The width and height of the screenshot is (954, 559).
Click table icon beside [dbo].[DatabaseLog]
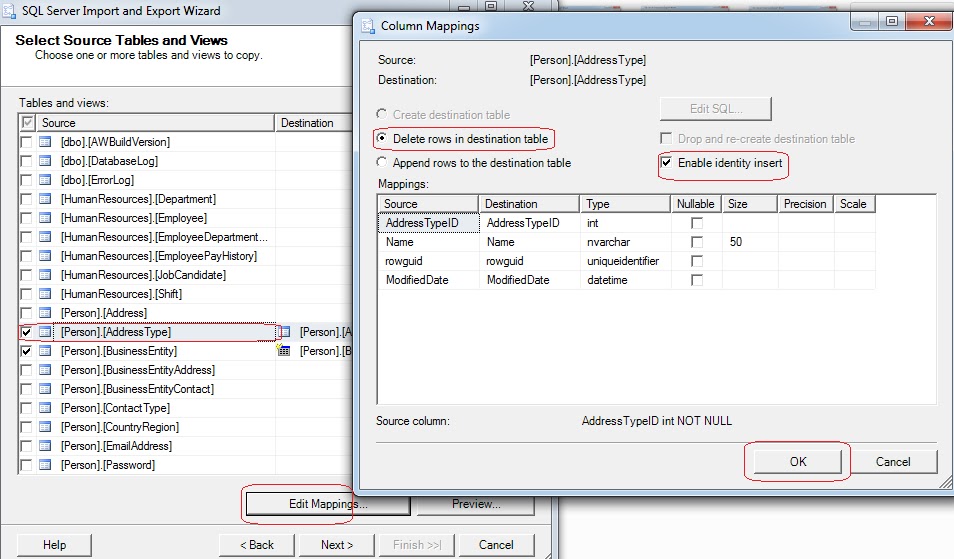[x=45, y=161]
